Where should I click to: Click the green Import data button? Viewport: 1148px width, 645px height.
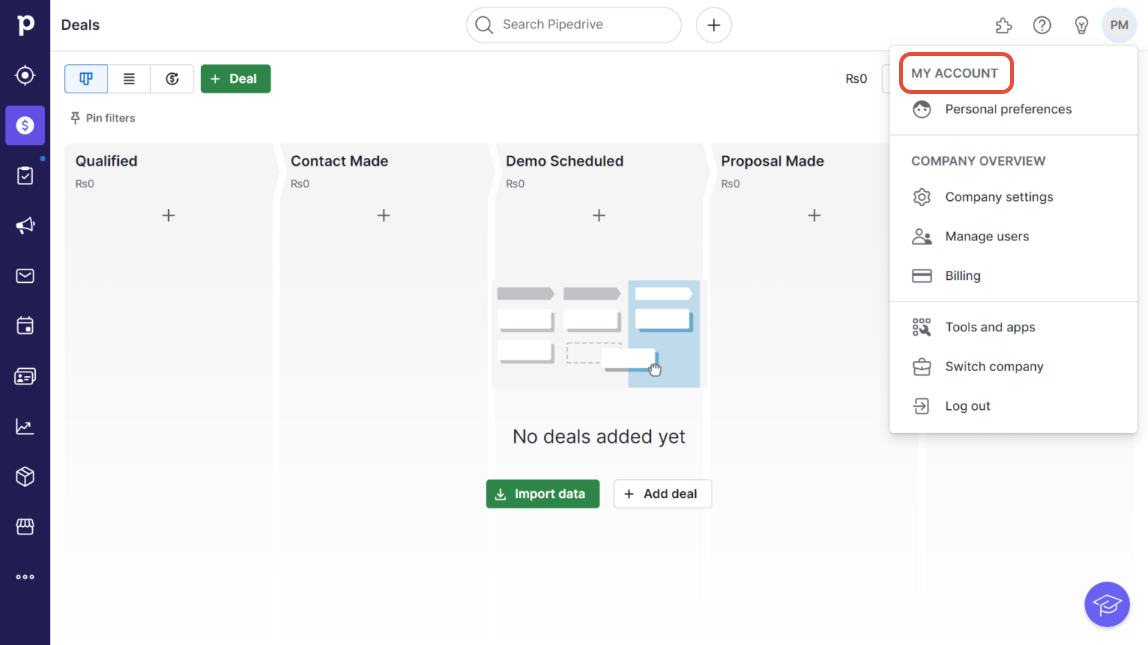(x=543, y=494)
